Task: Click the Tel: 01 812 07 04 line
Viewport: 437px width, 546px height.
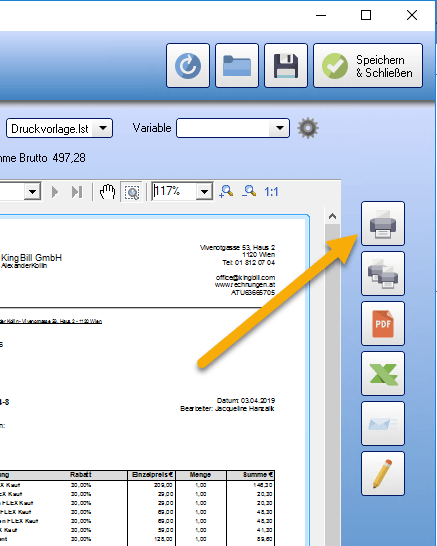Action: [x=249, y=262]
